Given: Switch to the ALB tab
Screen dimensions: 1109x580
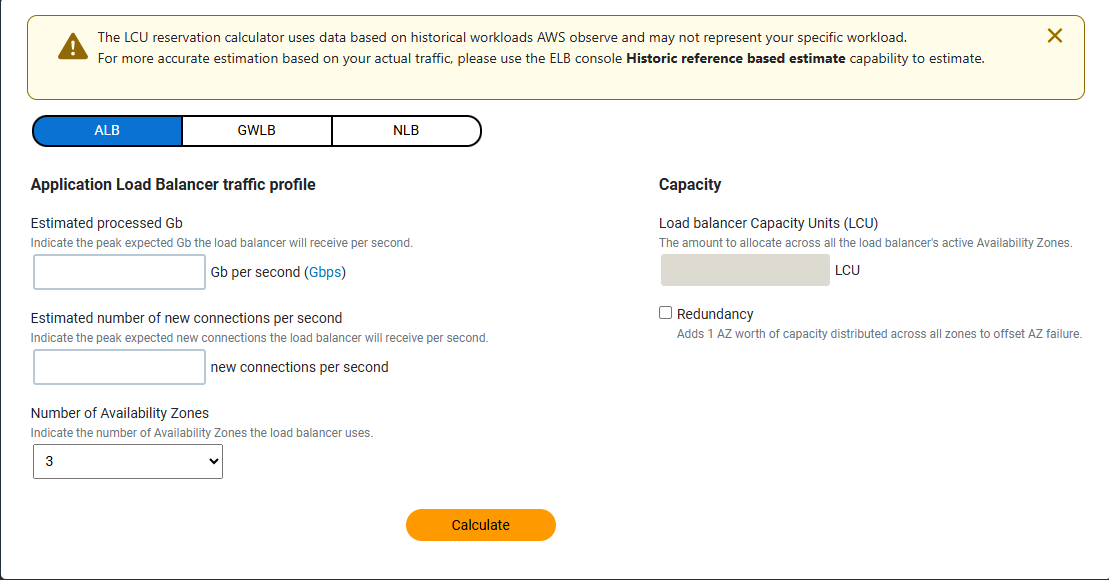Looking at the screenshot, I should pos(107,131).
